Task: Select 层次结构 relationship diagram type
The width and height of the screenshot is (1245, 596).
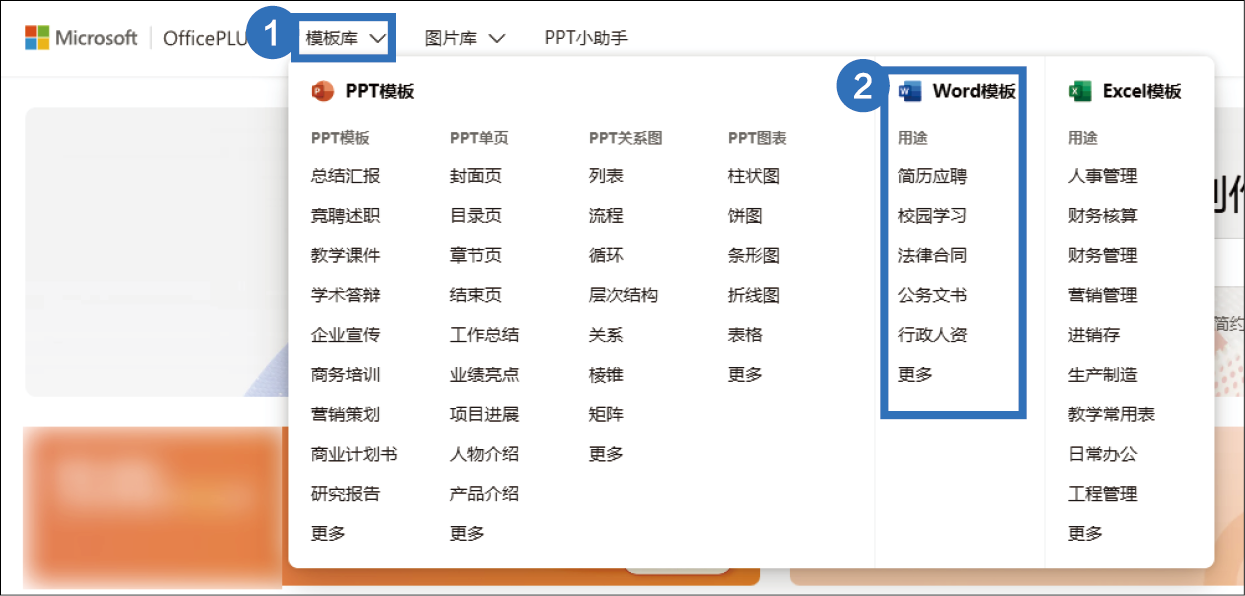Action: point(623,295)
